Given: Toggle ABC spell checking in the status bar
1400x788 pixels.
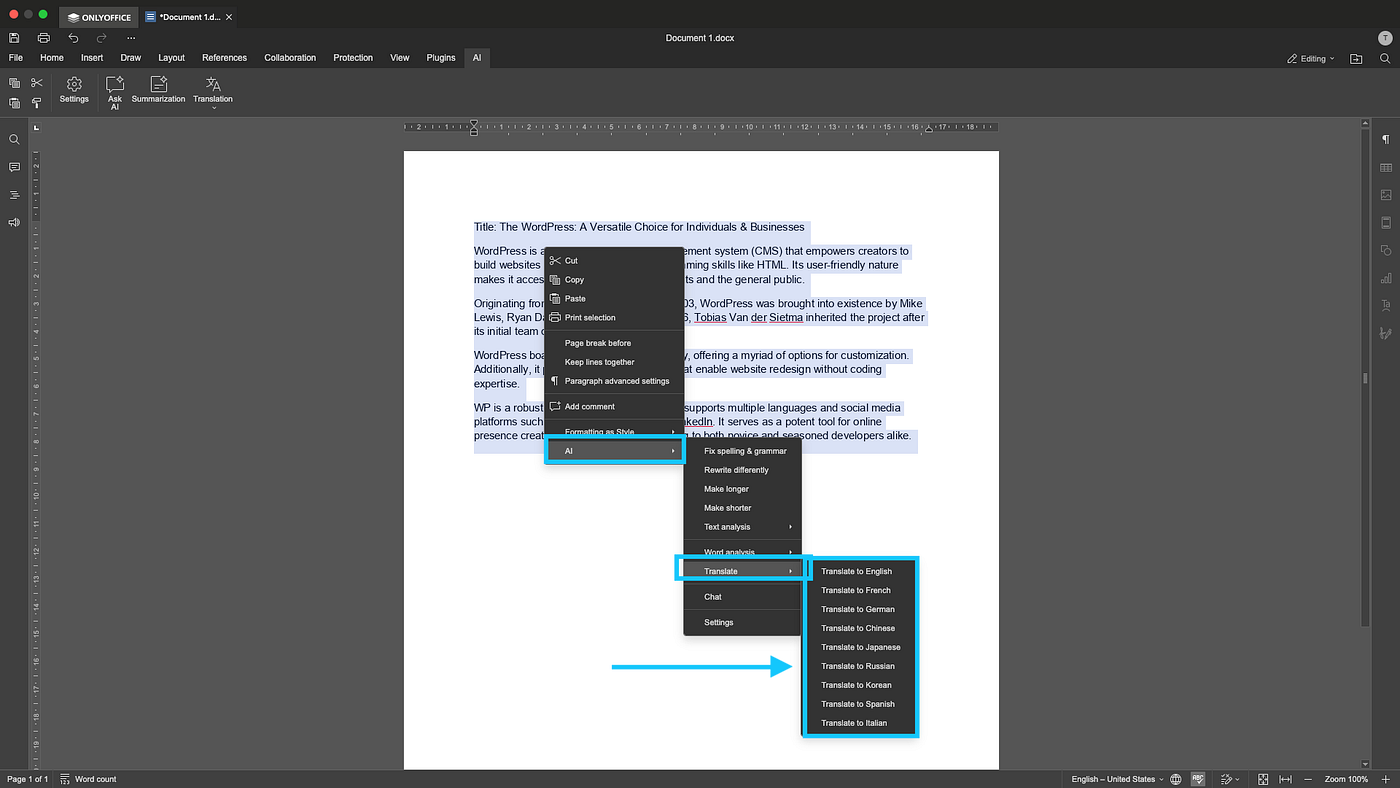Looking at the screenshot, I should pyautogui.click(x=1198, y=779).
